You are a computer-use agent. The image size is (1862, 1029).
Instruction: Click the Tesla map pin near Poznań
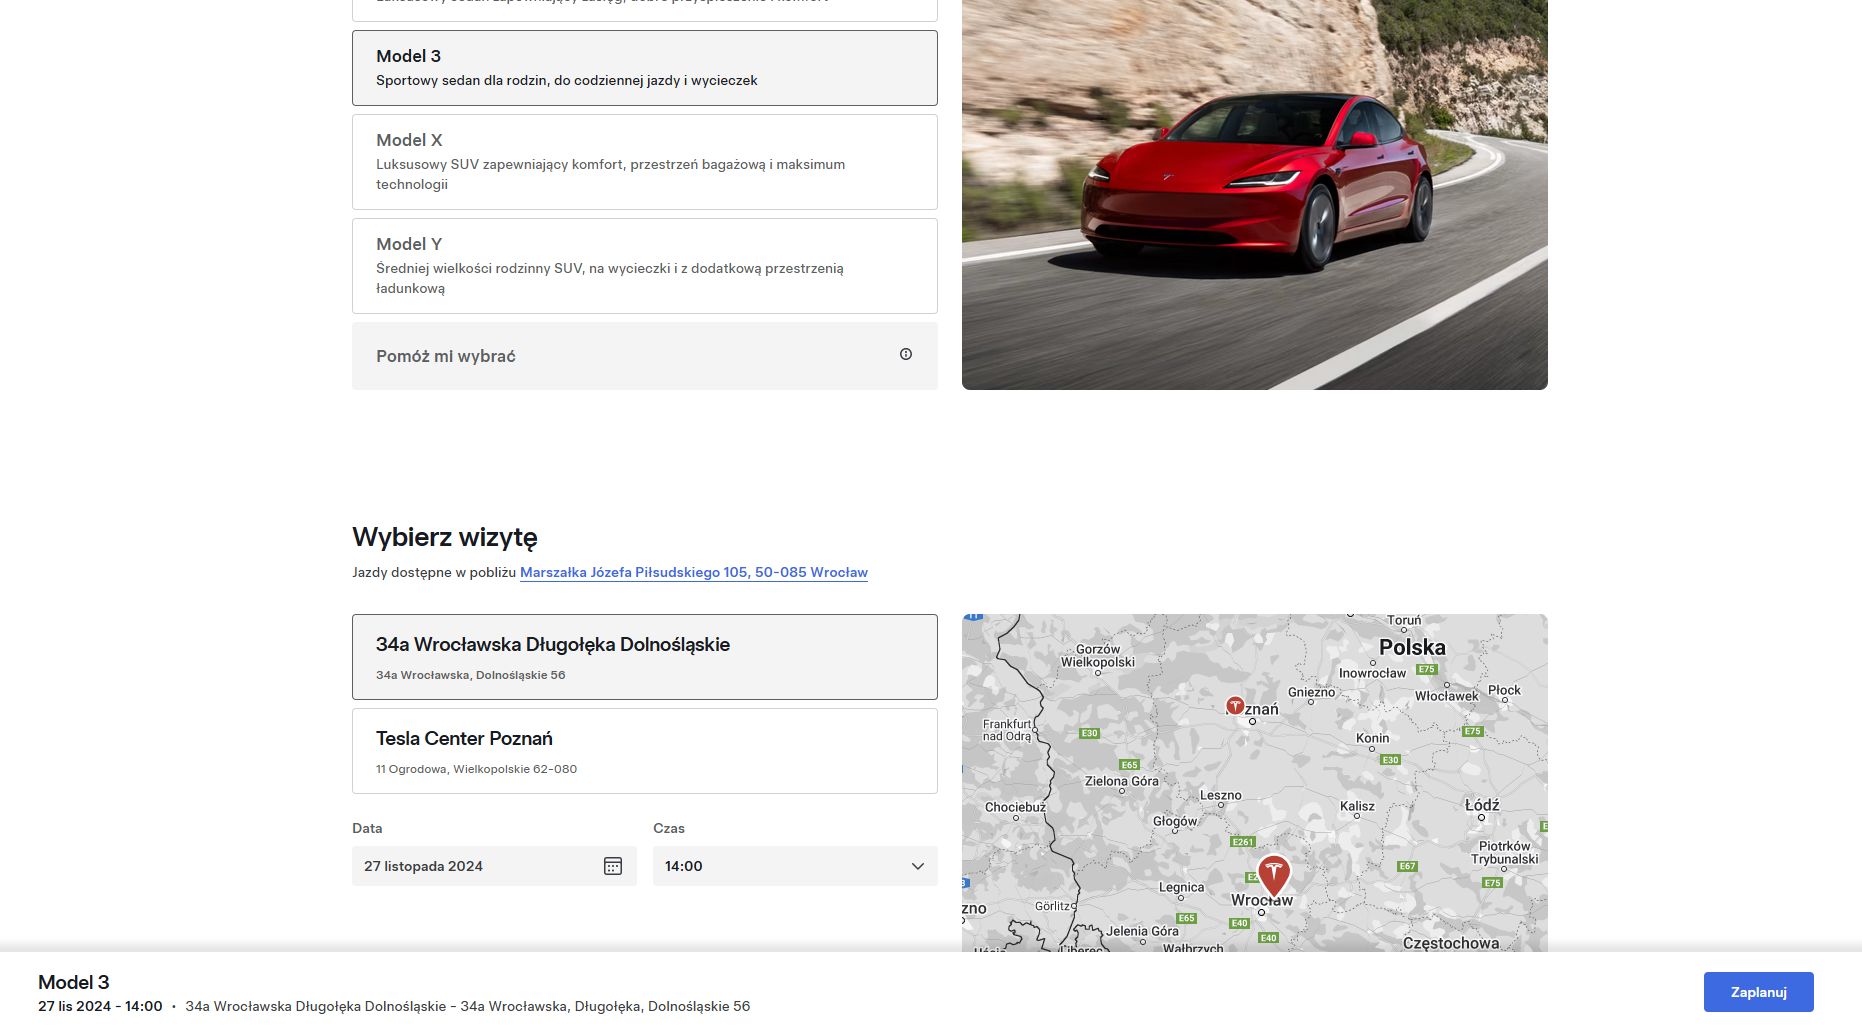1235,705
